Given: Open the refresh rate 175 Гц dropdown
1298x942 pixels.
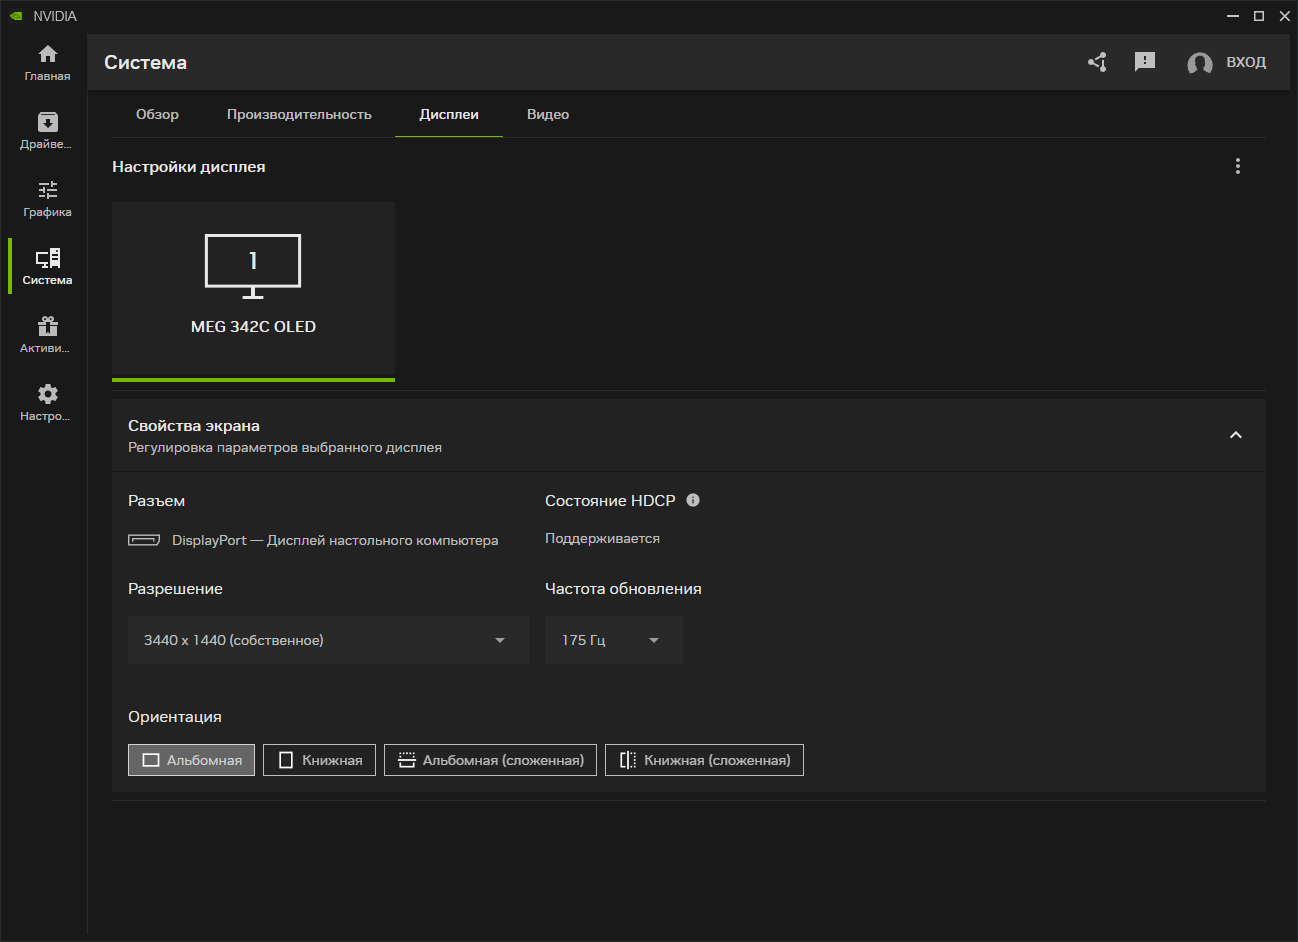Looking at the screenshot, I should pyautogui.click(x=613, y=640).
